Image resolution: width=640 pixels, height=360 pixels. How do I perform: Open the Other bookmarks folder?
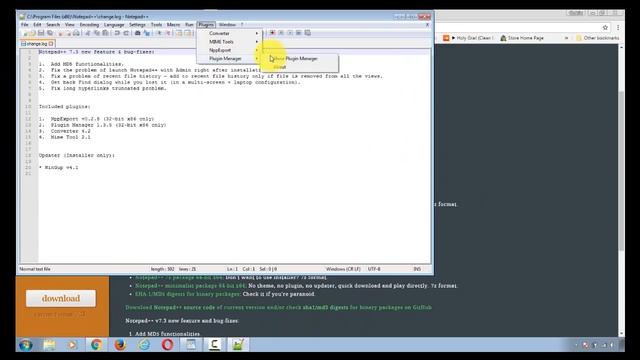pos(598,38)
